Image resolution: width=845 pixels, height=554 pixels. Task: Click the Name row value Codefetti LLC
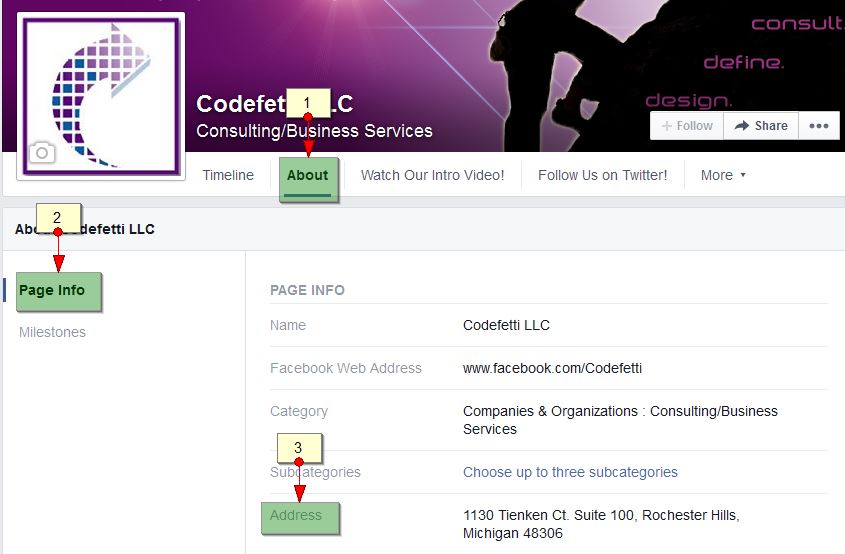point(506,325)
